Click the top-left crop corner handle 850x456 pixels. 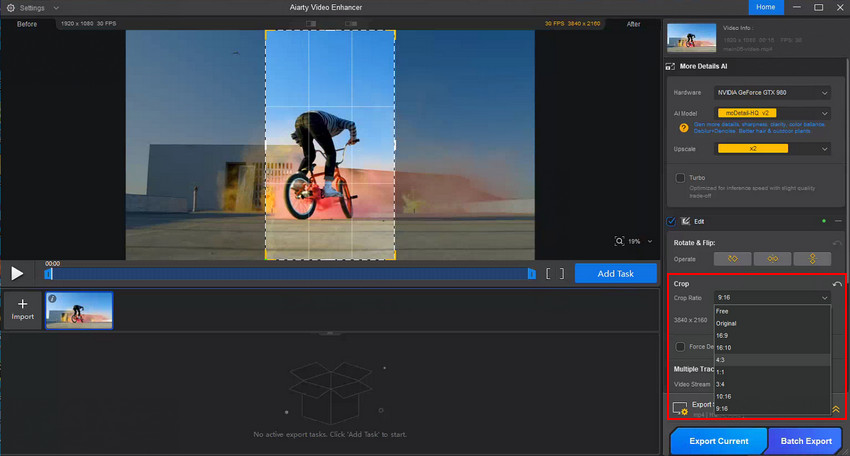(266, 31)
